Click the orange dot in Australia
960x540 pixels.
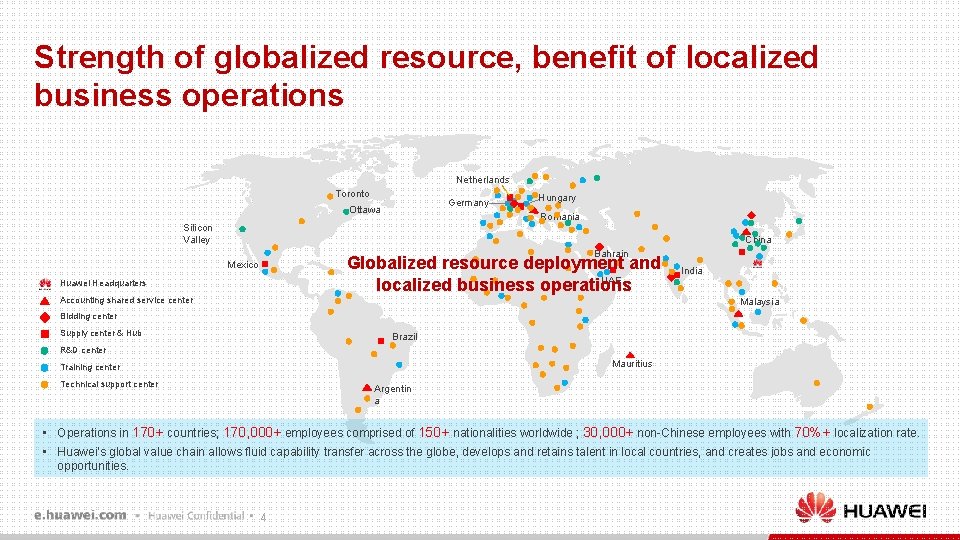point(817,383)
